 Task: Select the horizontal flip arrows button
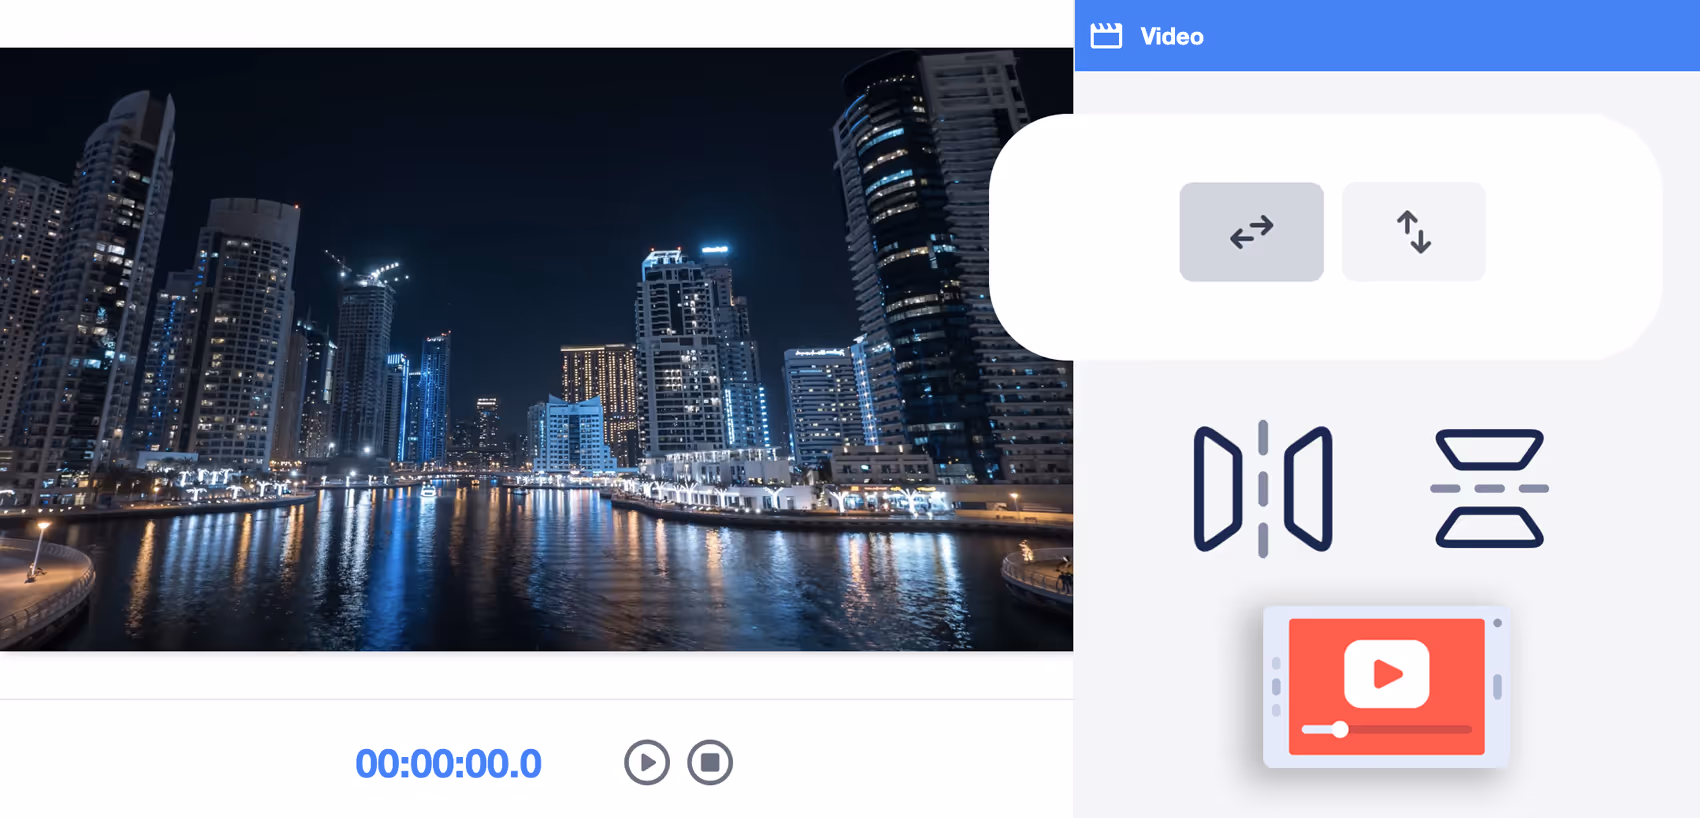tap(1251, 232)
